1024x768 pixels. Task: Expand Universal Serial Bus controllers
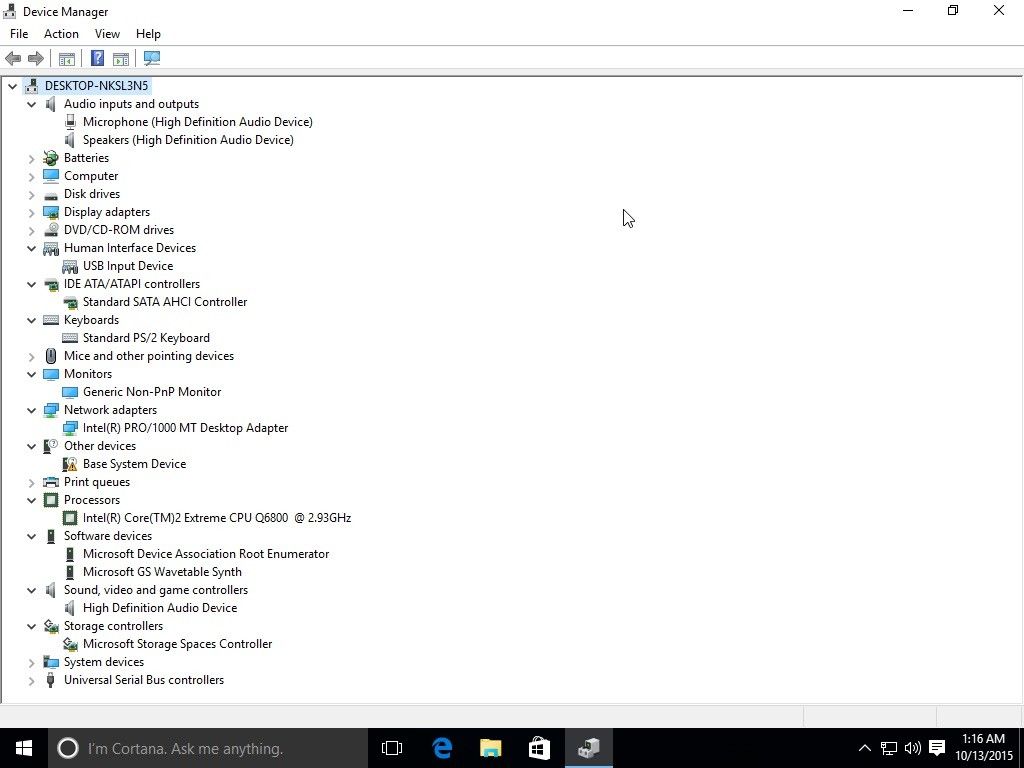pyautogui.click(x=32, y=680)
